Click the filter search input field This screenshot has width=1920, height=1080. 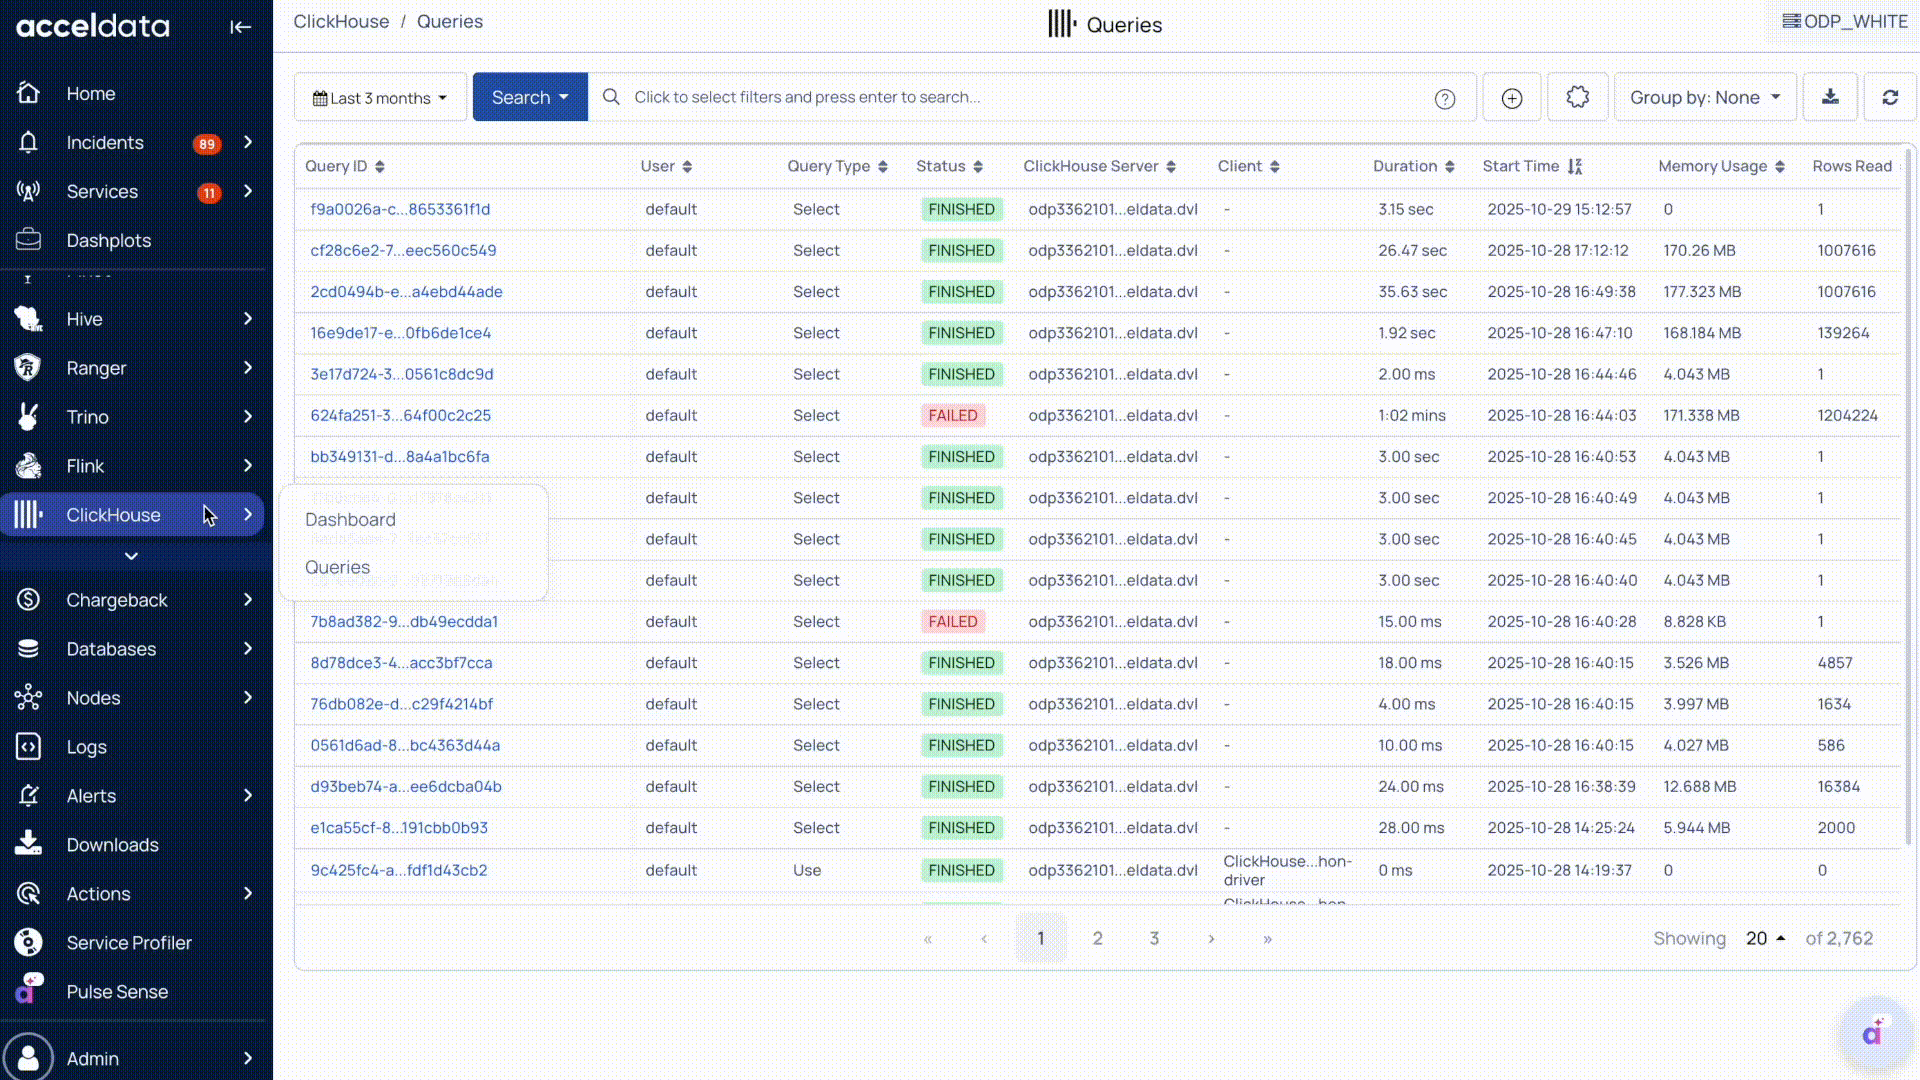click(1020, 97)
